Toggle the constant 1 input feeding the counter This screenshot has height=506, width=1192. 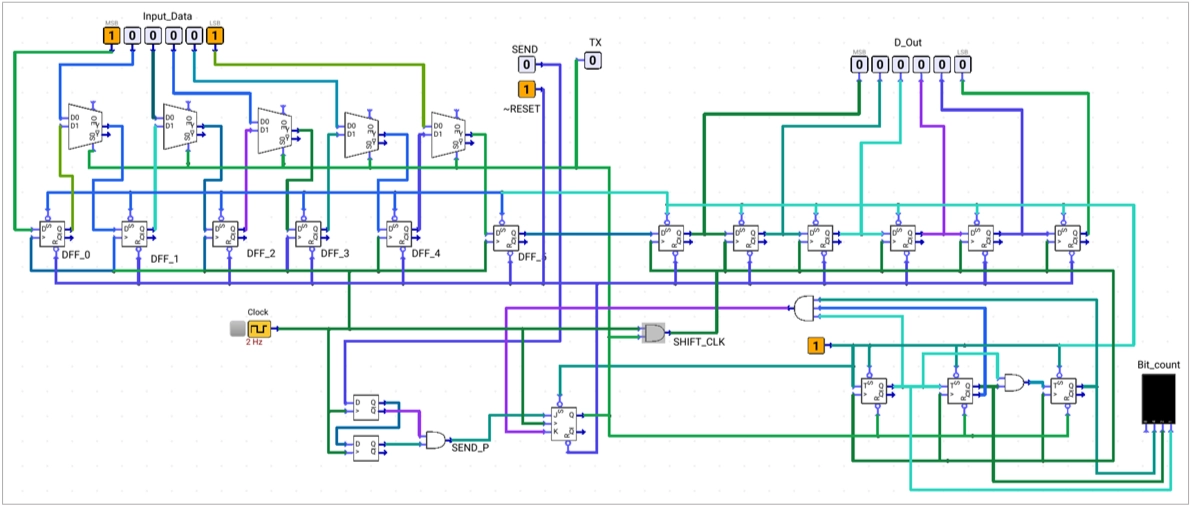[x=815, y=346]
